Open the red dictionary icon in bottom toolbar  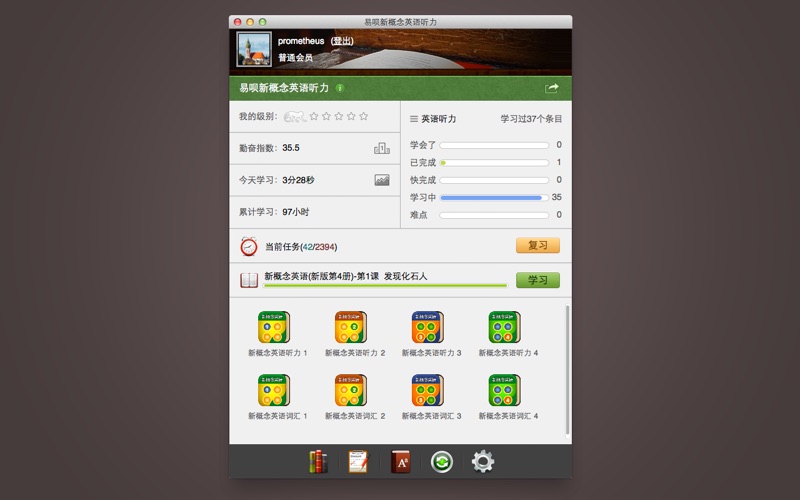(400, 461)
